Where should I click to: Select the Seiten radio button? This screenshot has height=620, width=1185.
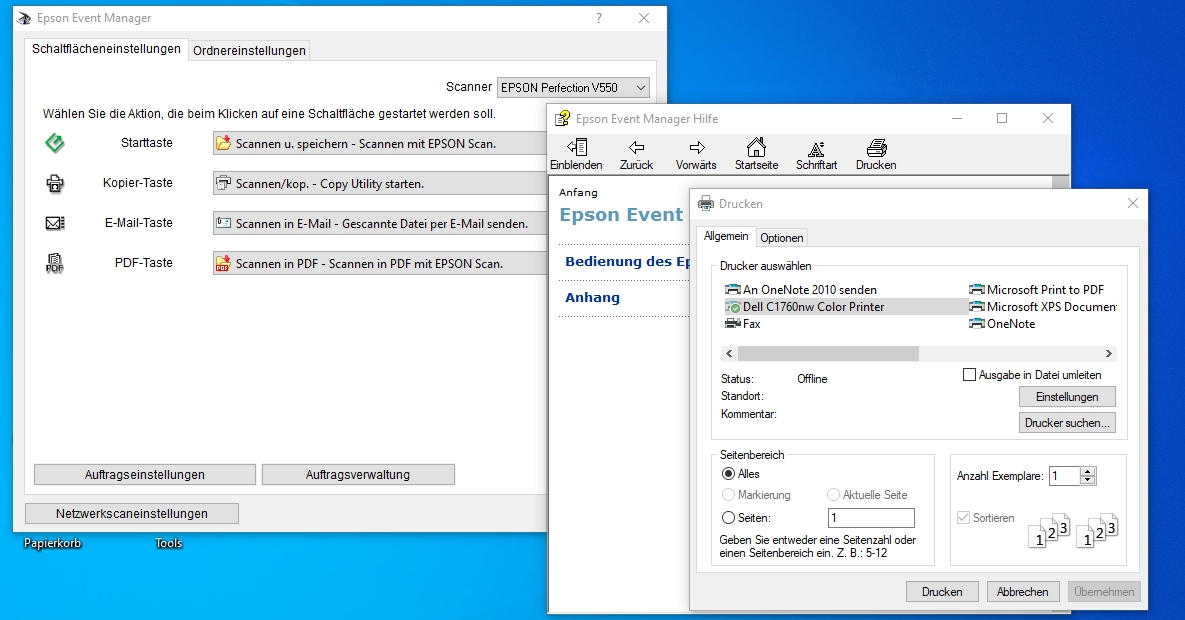pyautogui.click(x=729, y=518)
